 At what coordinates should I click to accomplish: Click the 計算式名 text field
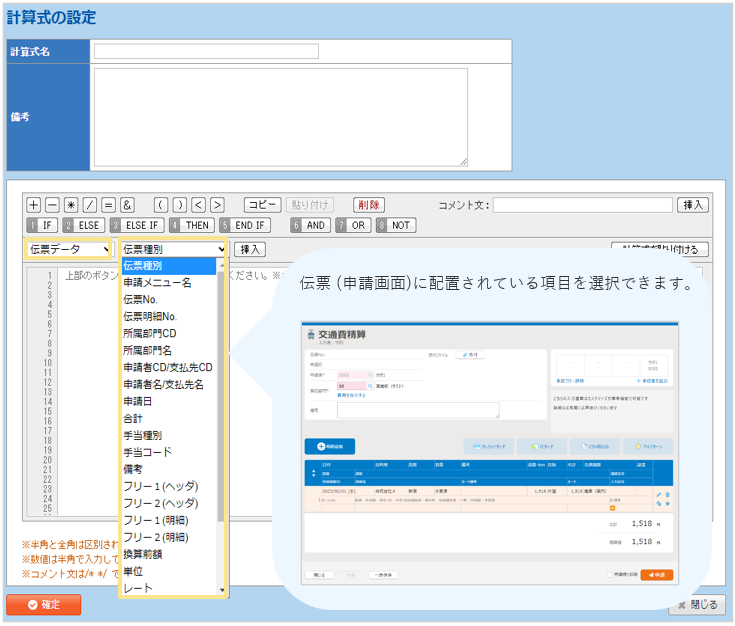206,51
